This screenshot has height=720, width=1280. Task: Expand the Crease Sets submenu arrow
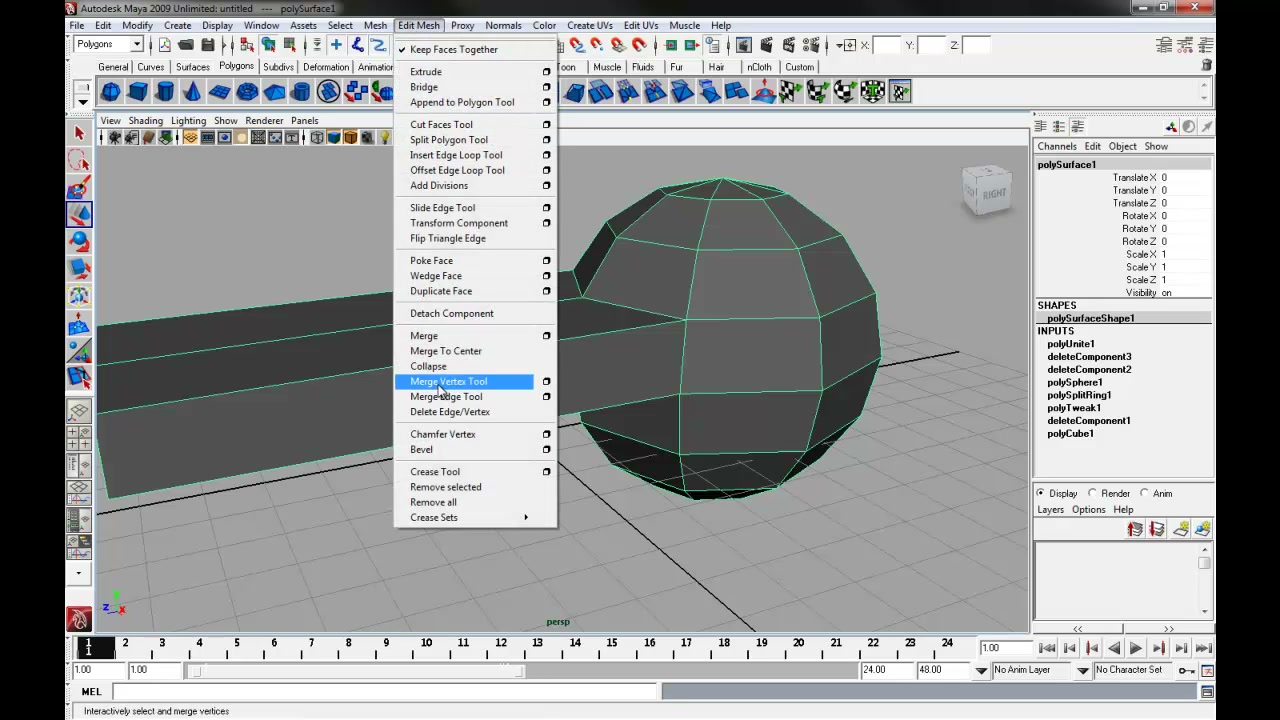[x=525, y=517]
